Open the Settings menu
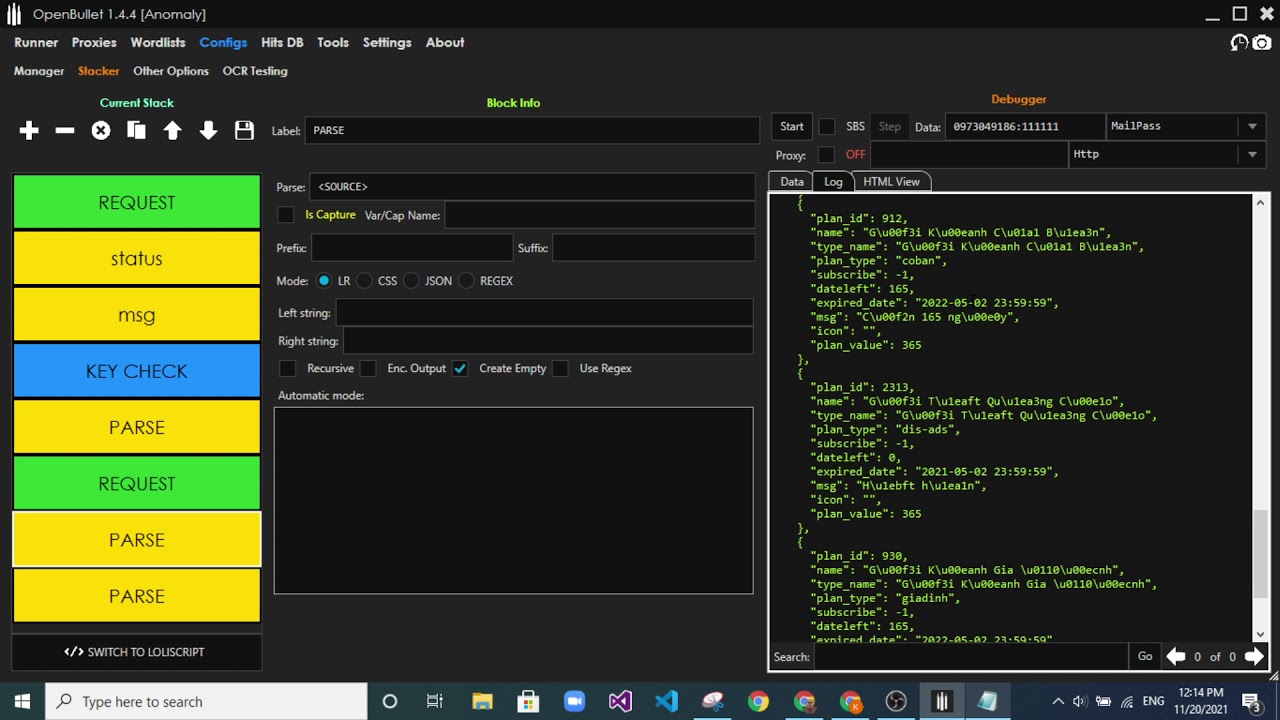1280x720 pixels. pos(387,42)
